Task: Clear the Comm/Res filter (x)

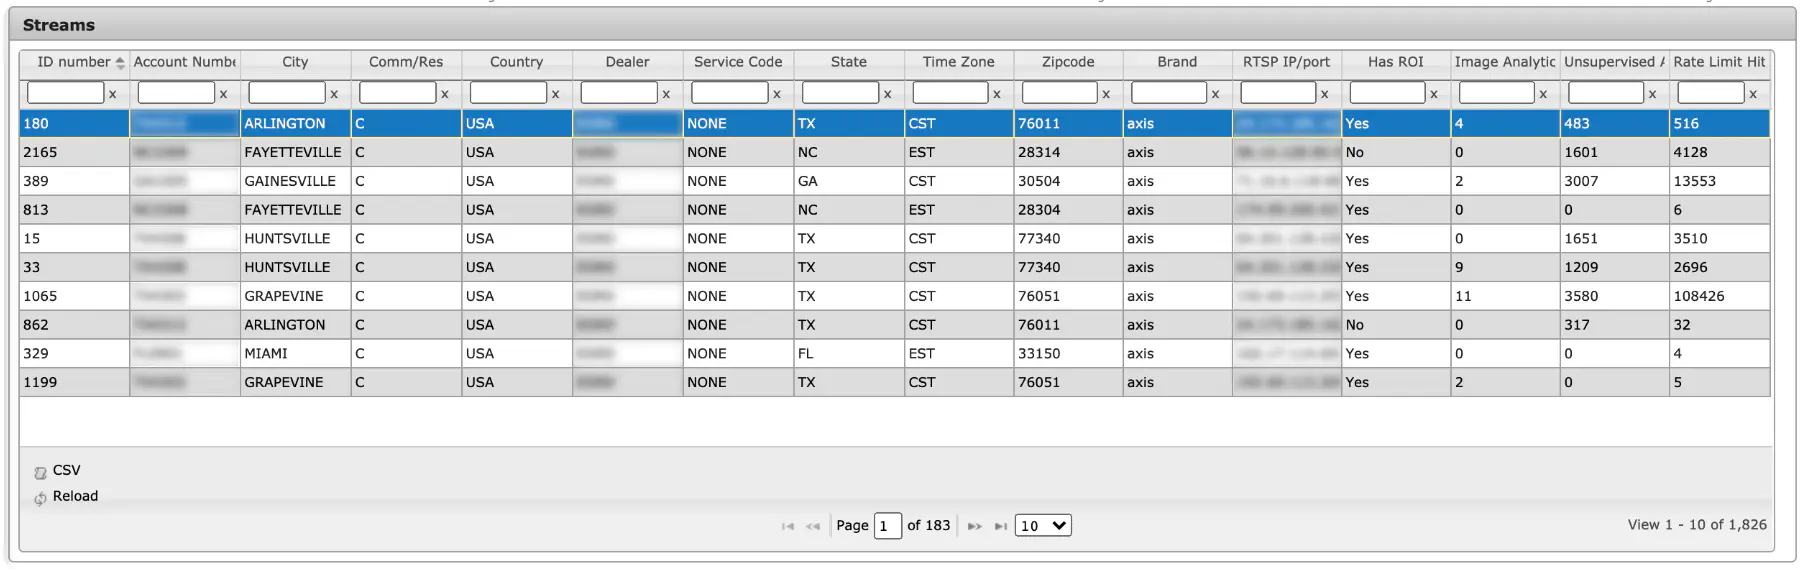Action: 445,94
